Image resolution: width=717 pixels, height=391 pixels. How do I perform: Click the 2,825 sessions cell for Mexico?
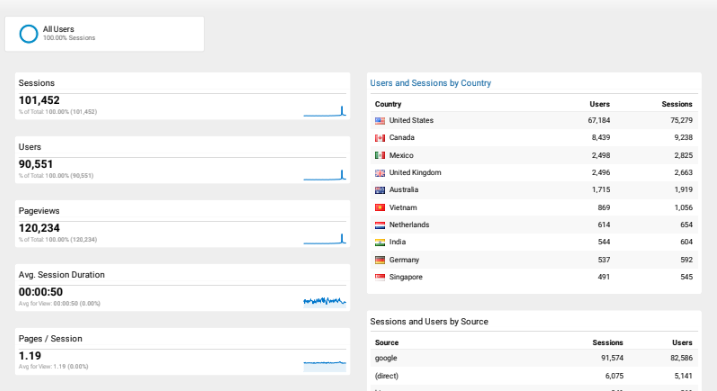pos(683,155)
